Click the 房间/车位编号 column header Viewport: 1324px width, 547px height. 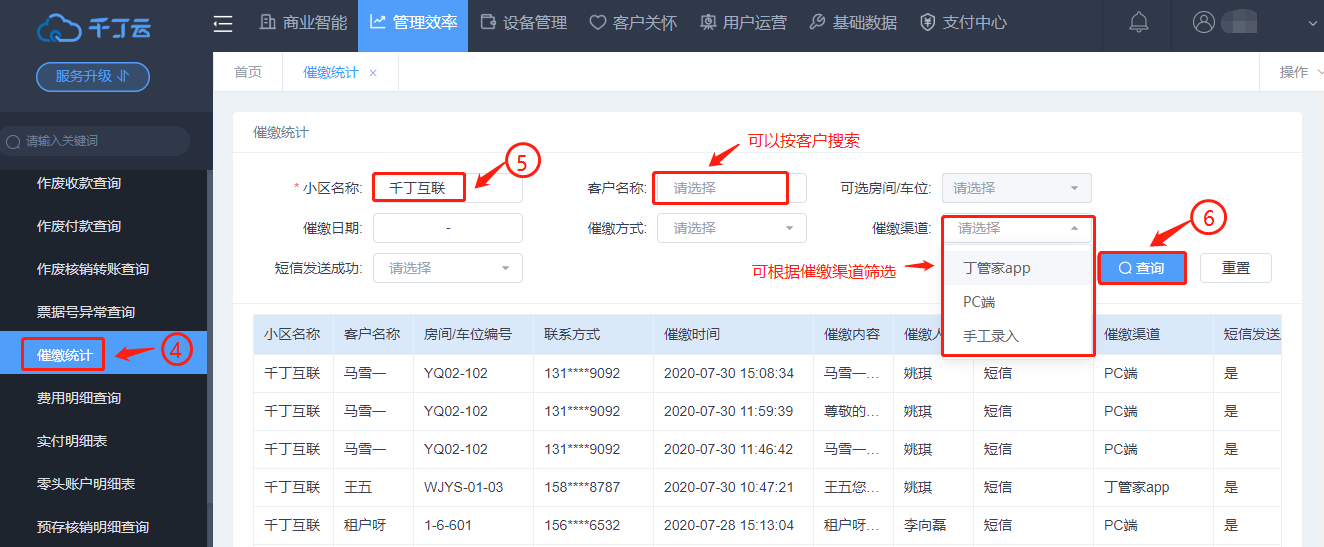pos(472,334)
